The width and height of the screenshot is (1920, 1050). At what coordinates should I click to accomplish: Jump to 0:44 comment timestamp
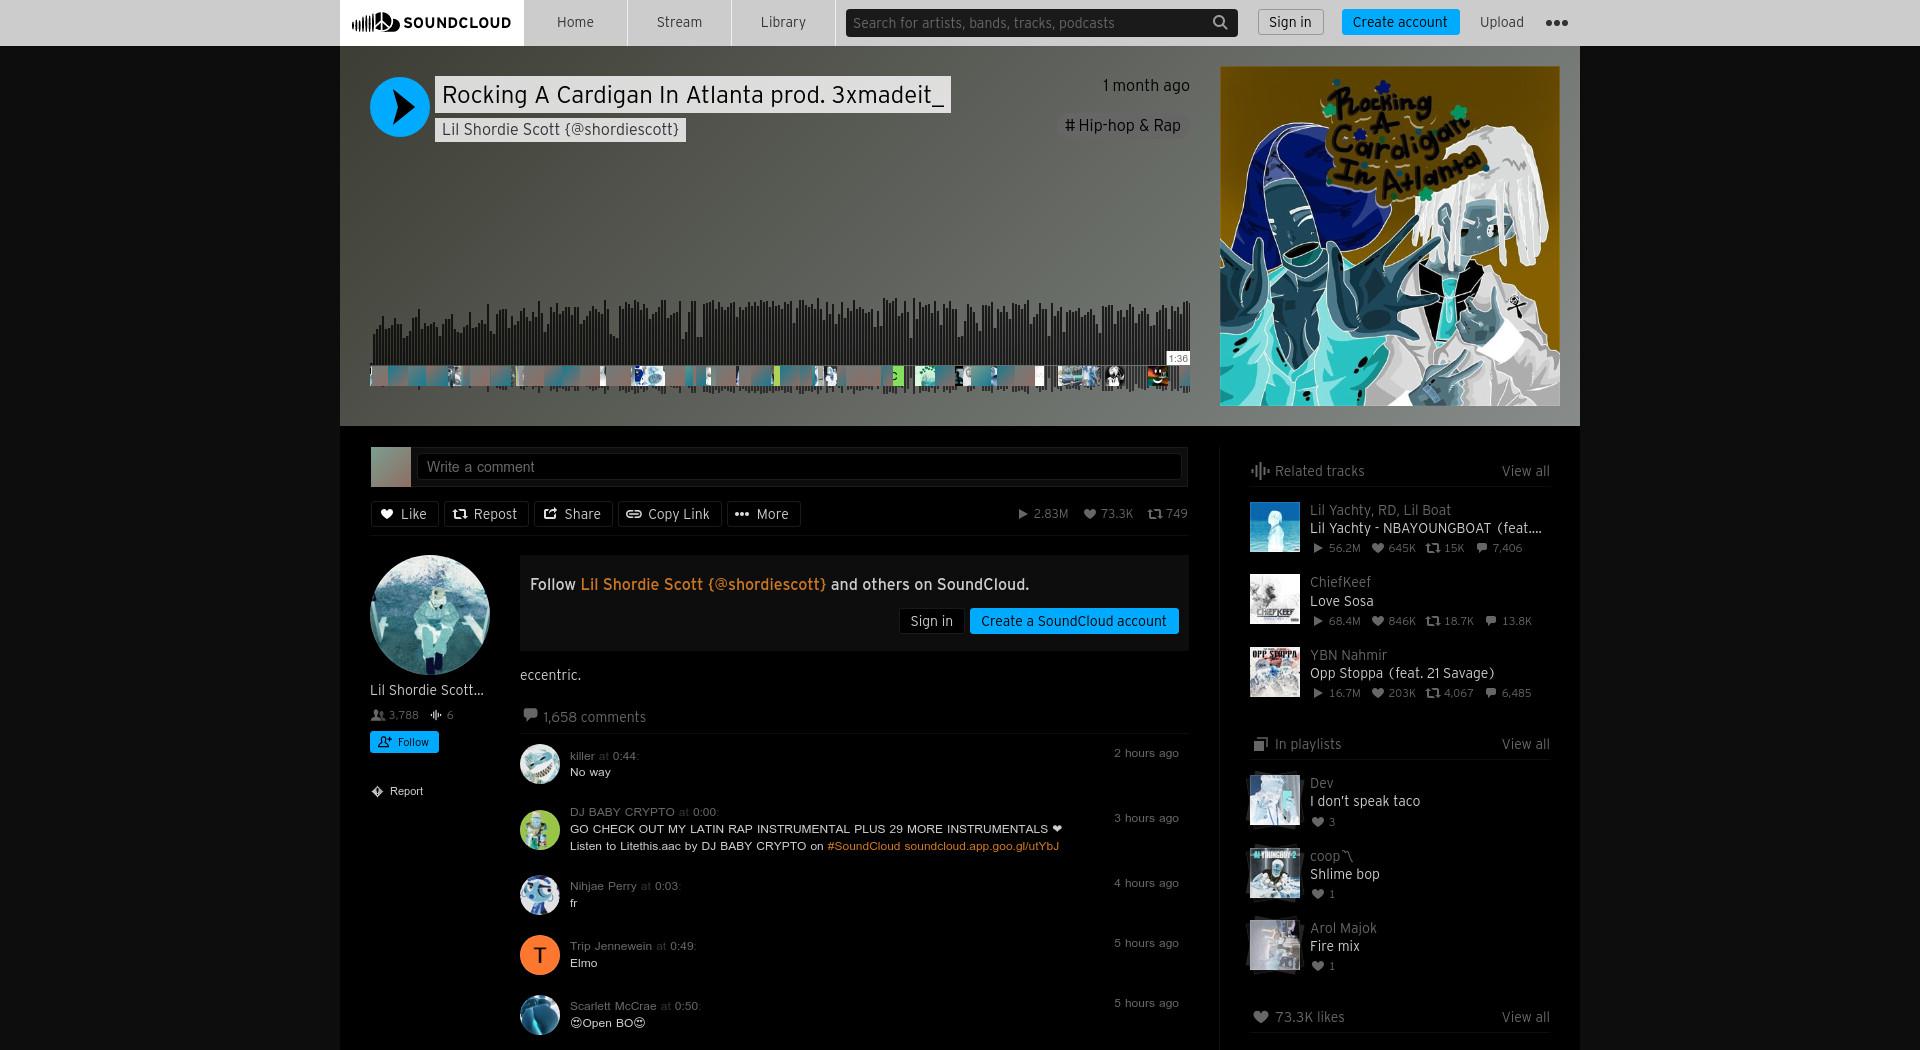point(624,756)
